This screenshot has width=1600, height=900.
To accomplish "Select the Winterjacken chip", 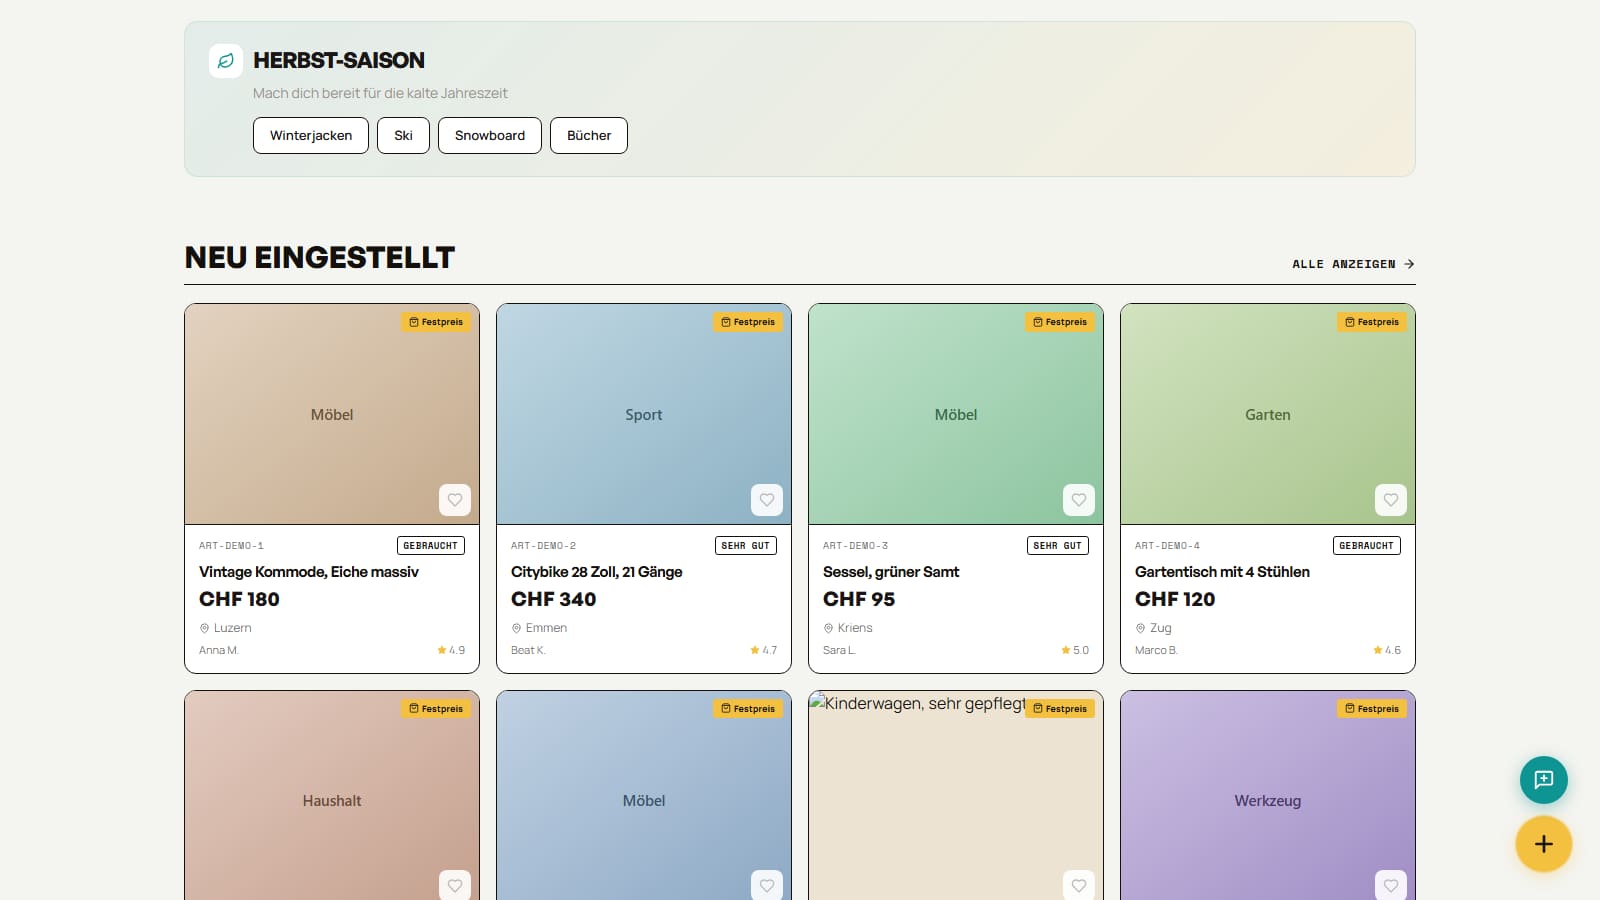I will pos(311,136).
